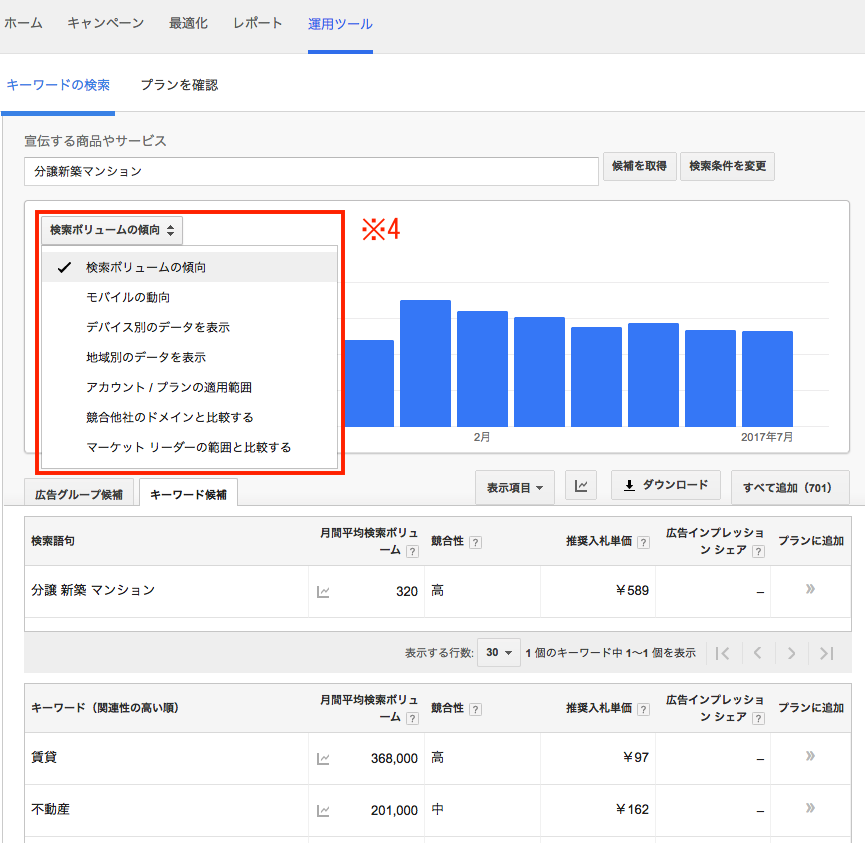Add 分譲 新築 マンション to plan arrow

(810, 589)
